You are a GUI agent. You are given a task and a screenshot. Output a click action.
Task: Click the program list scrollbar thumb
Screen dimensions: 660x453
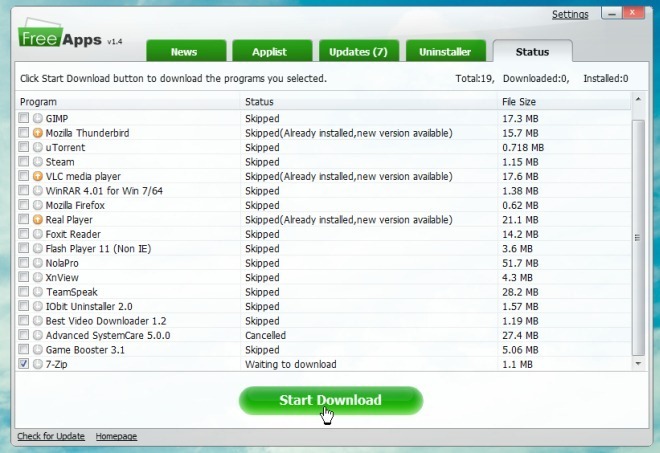638,238
